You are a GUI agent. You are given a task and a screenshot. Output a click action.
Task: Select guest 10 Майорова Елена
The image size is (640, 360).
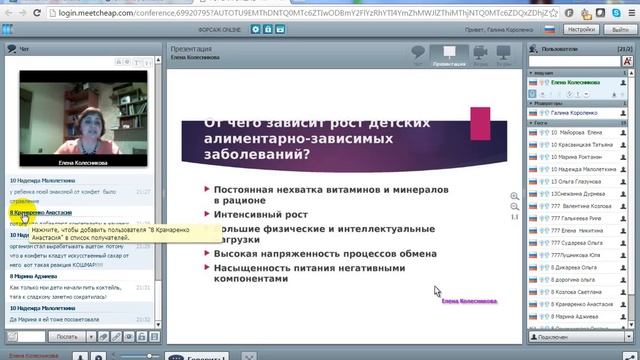(578, 133)
